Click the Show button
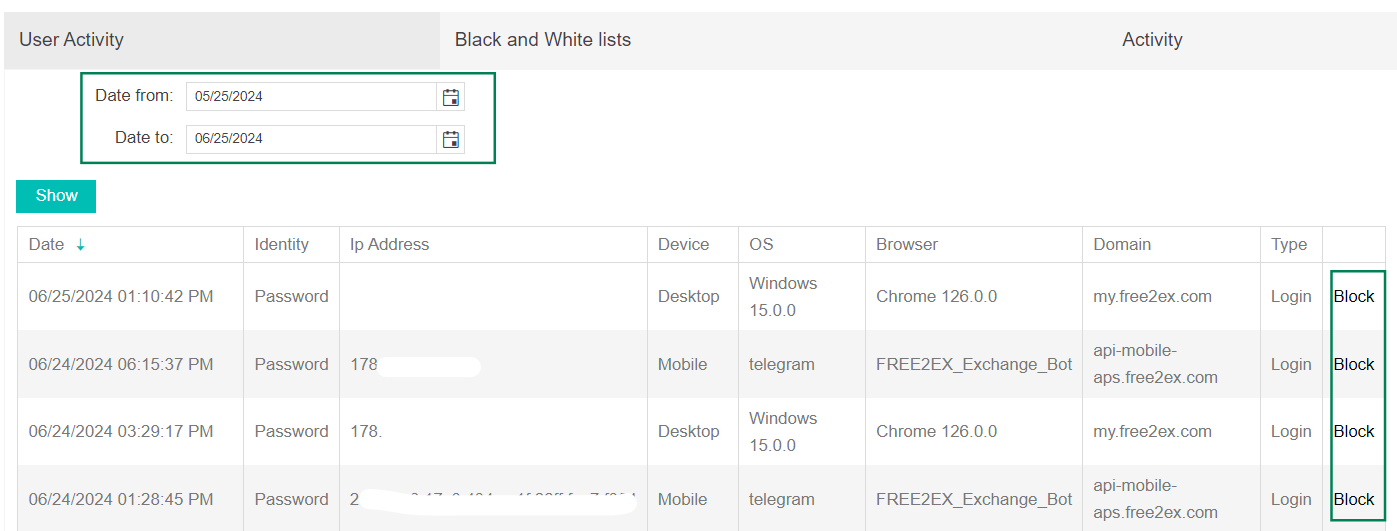1397x531 pixels. point(56,196)
